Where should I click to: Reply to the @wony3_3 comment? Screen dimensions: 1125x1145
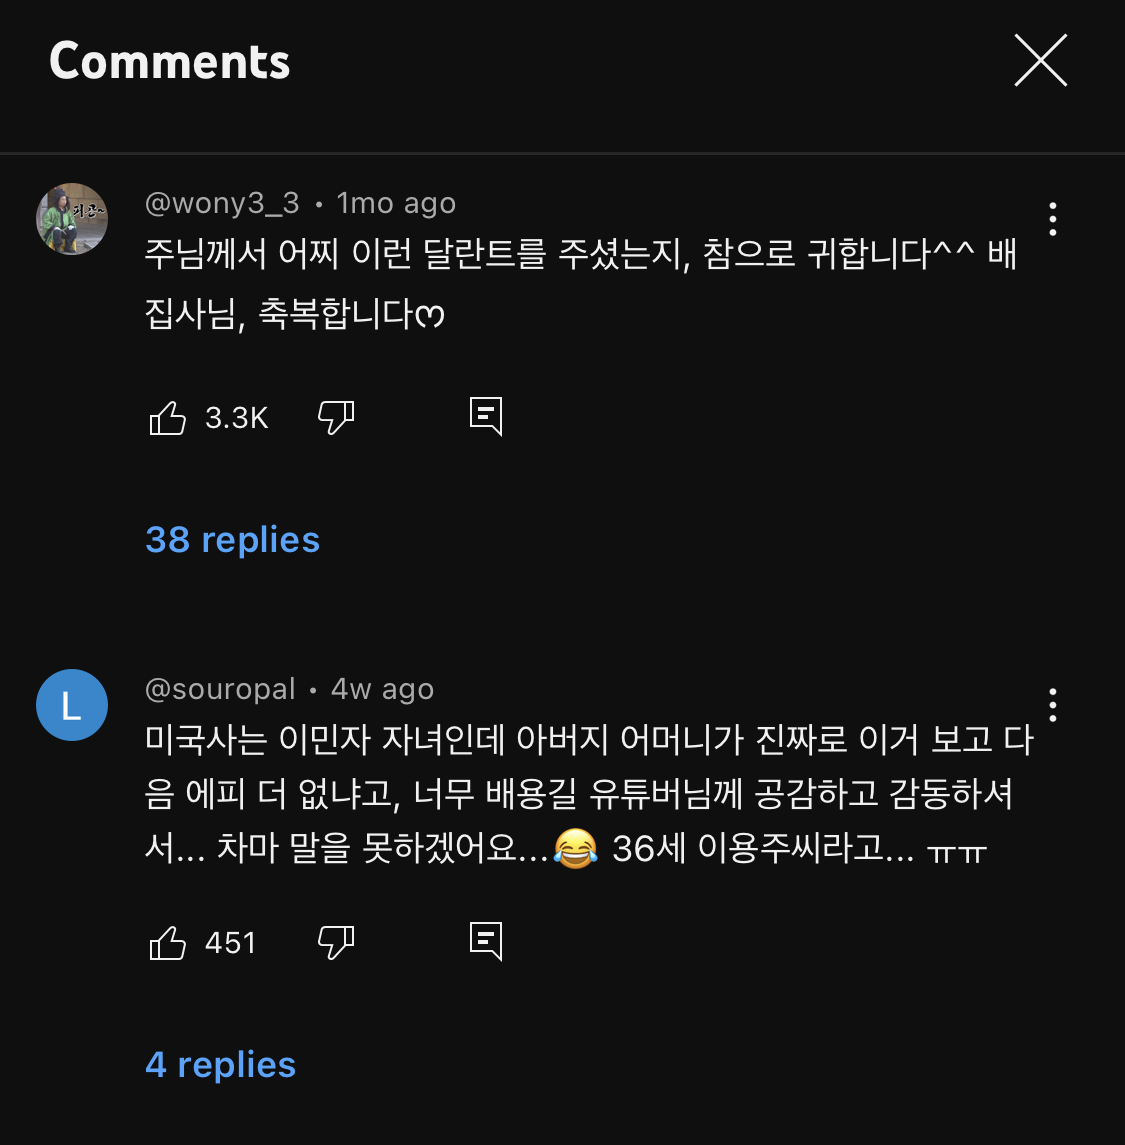pos(486,416)
